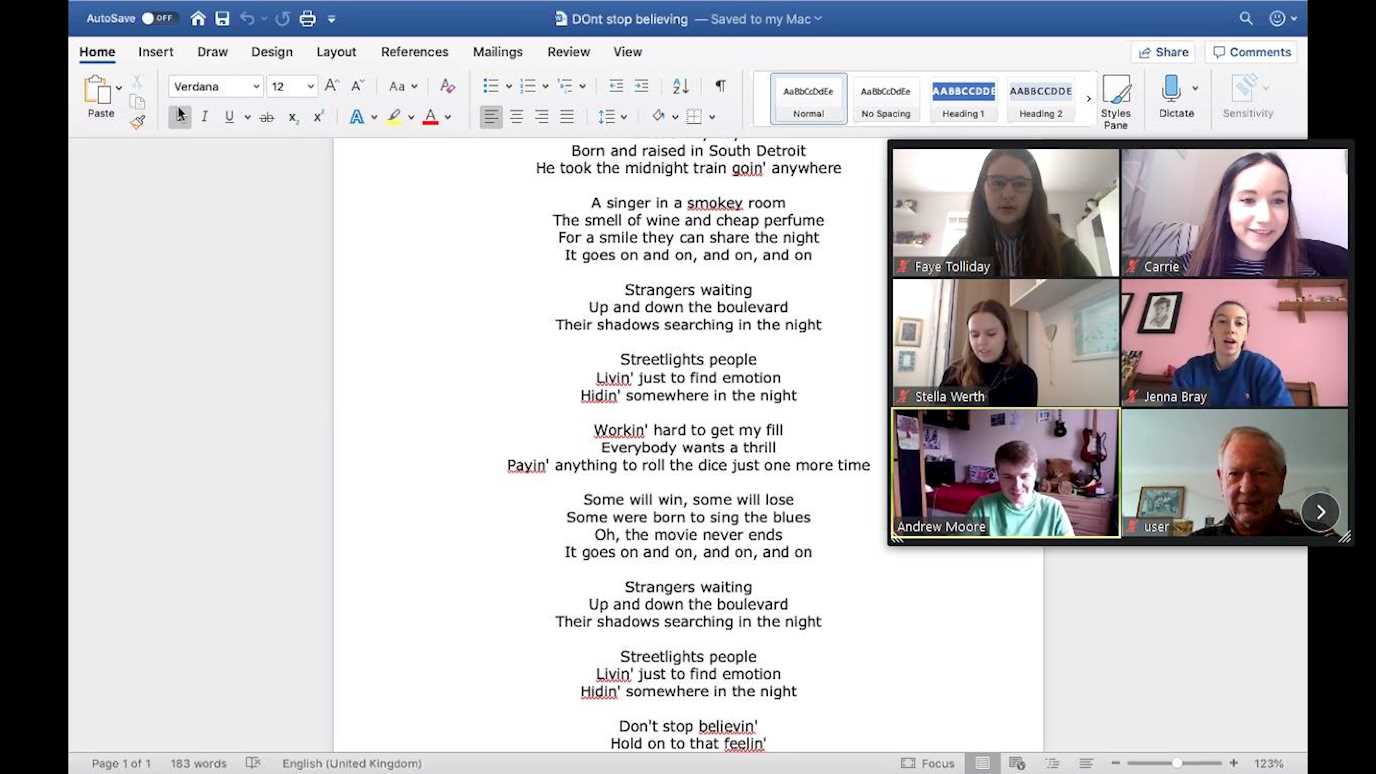1376x774 pixels.
Task: Show paragraph marks with the pilcrow icon
Action: (x=720, y=86)
